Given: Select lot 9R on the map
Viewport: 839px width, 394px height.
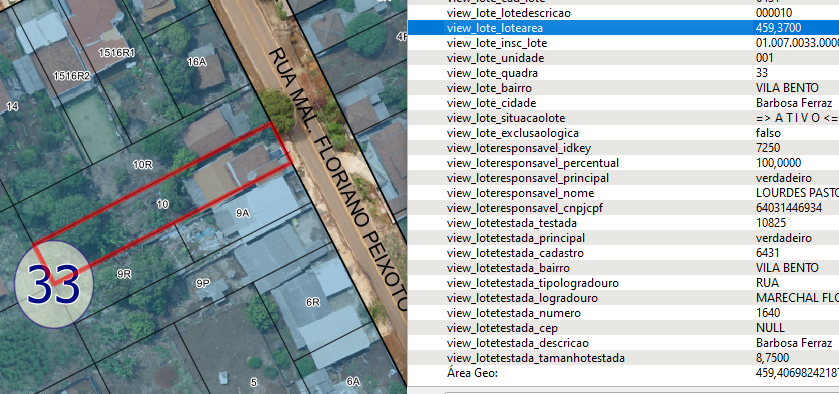Looking at the screenshot, I should coord(124,274).
